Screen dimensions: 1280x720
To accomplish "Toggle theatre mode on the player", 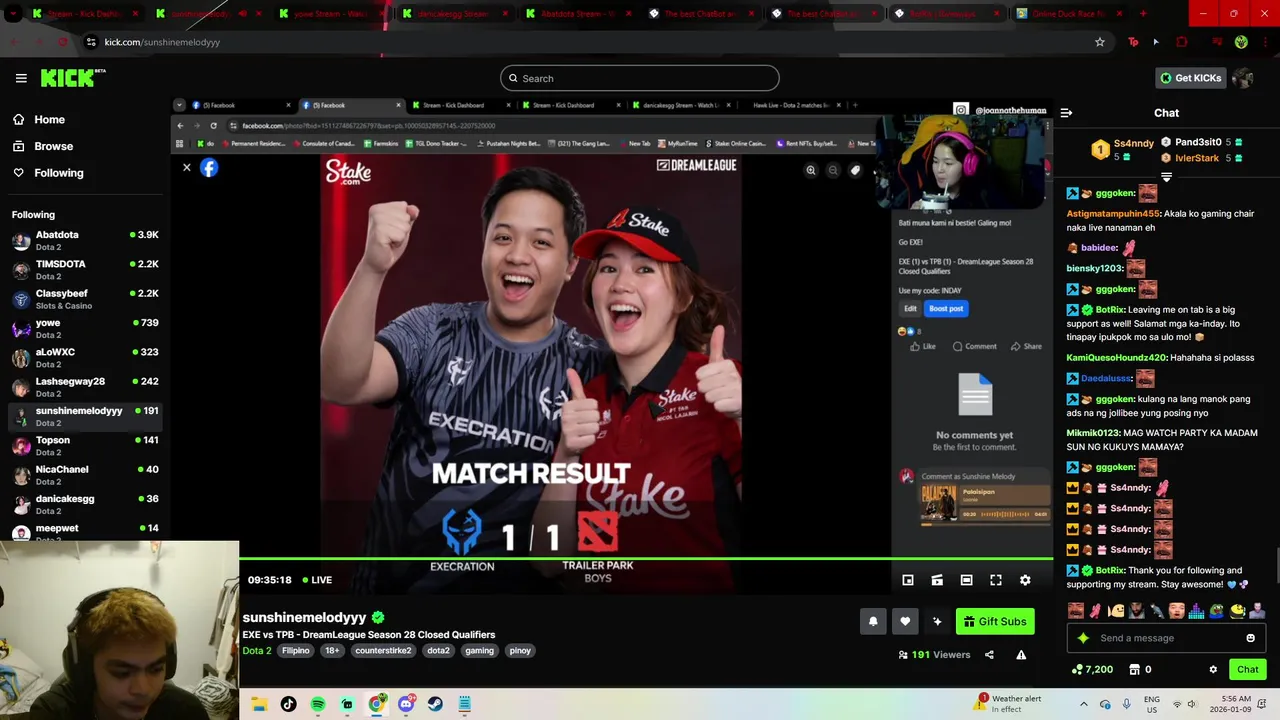I will coord(966,580).
